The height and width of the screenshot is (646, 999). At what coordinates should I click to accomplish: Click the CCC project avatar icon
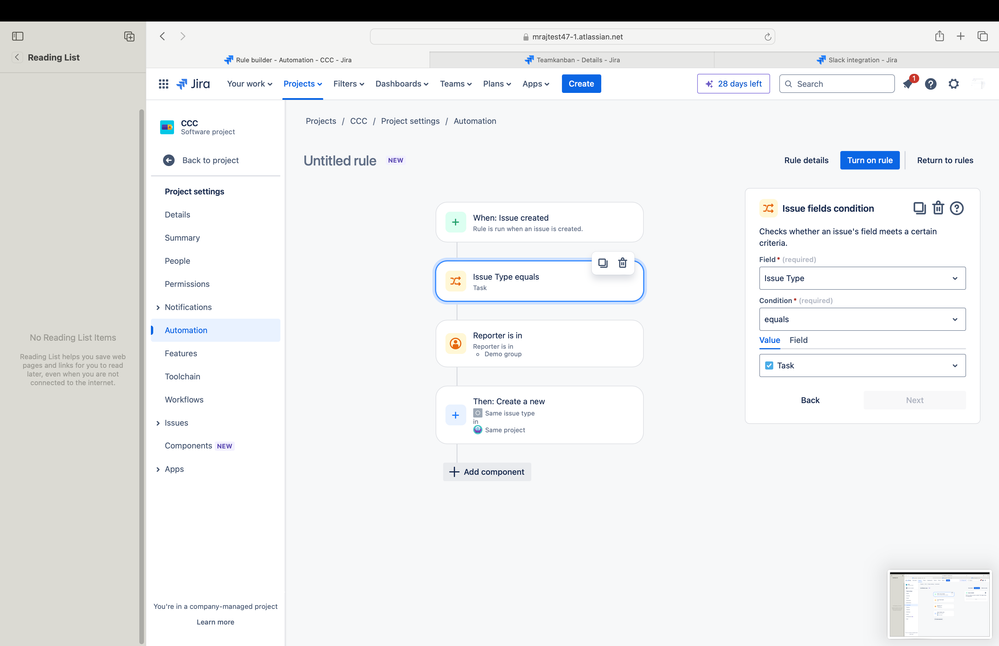coord(167,127)
